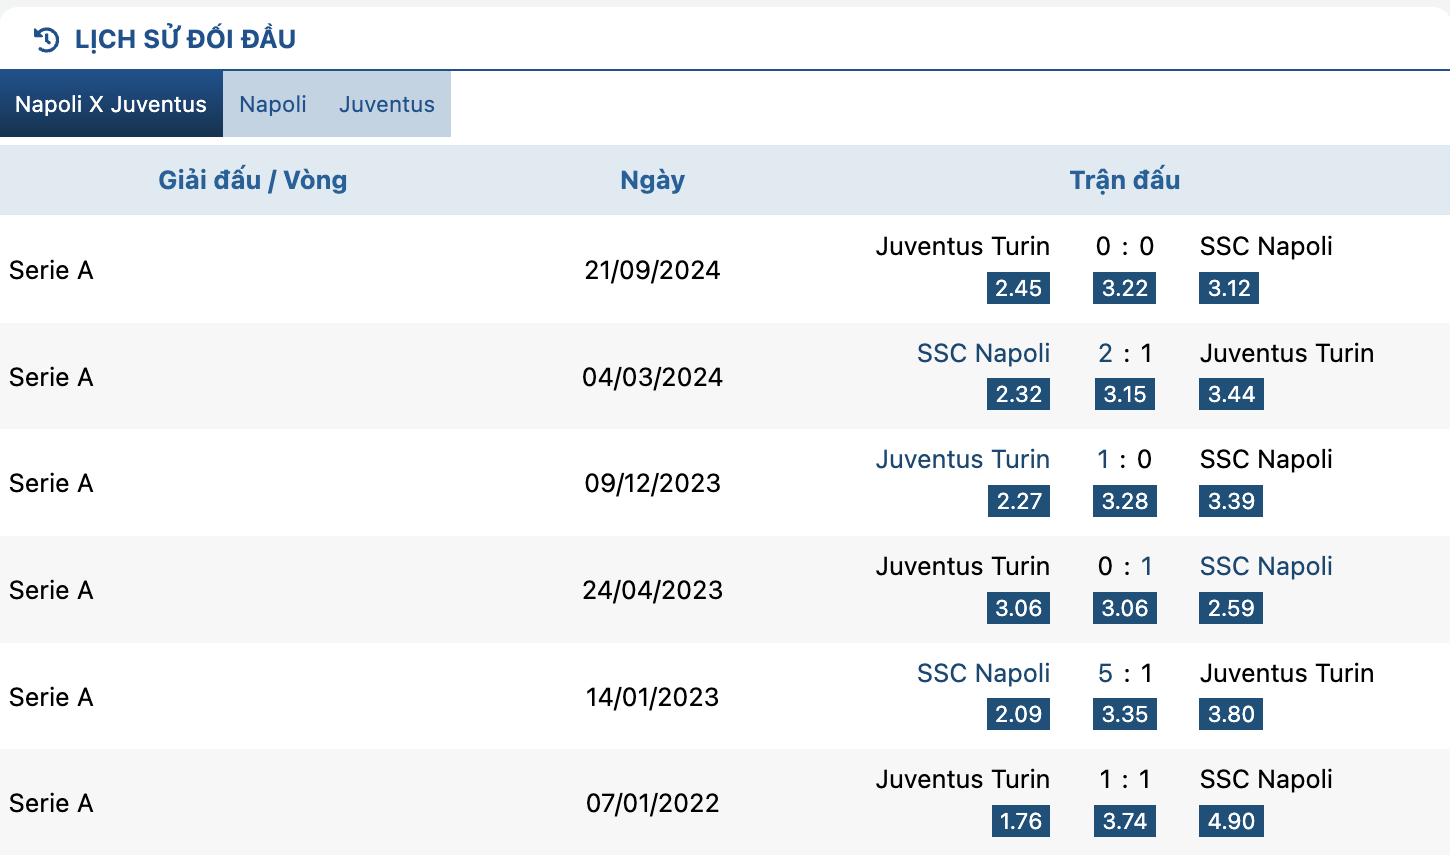Click date 24/04/2023
Image resolution: width=1450 pixels, height=862 pixels.
click(653, 590)
